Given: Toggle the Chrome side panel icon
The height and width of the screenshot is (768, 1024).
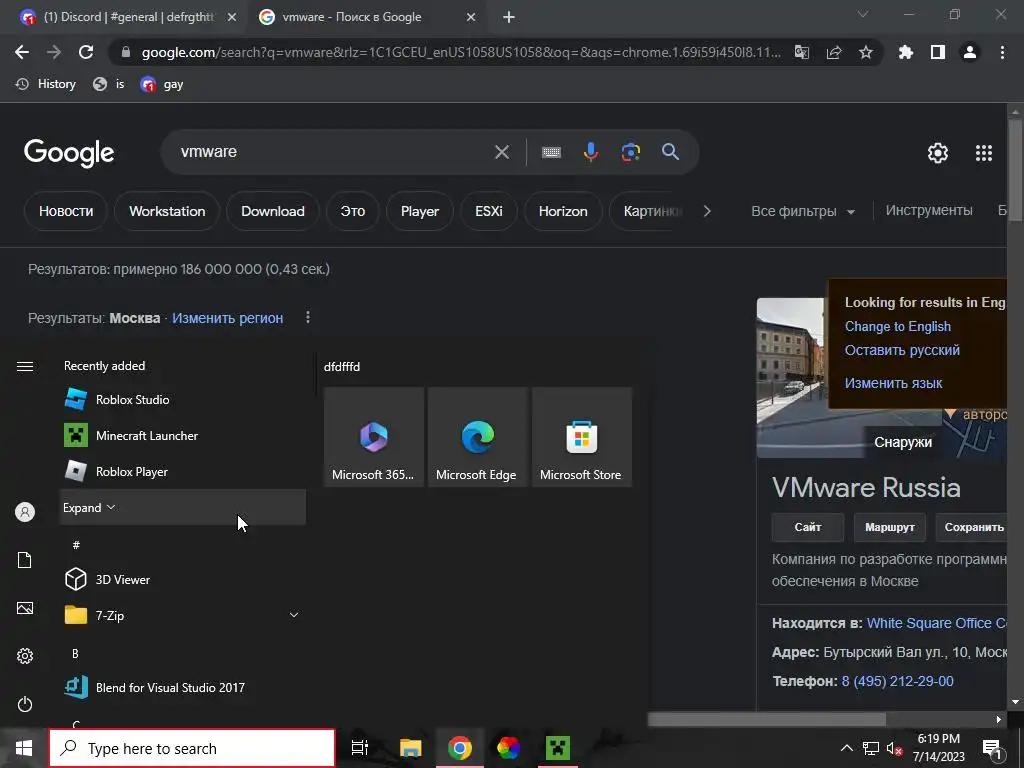Looking at the screenshot, I should (x=938, y=52).
